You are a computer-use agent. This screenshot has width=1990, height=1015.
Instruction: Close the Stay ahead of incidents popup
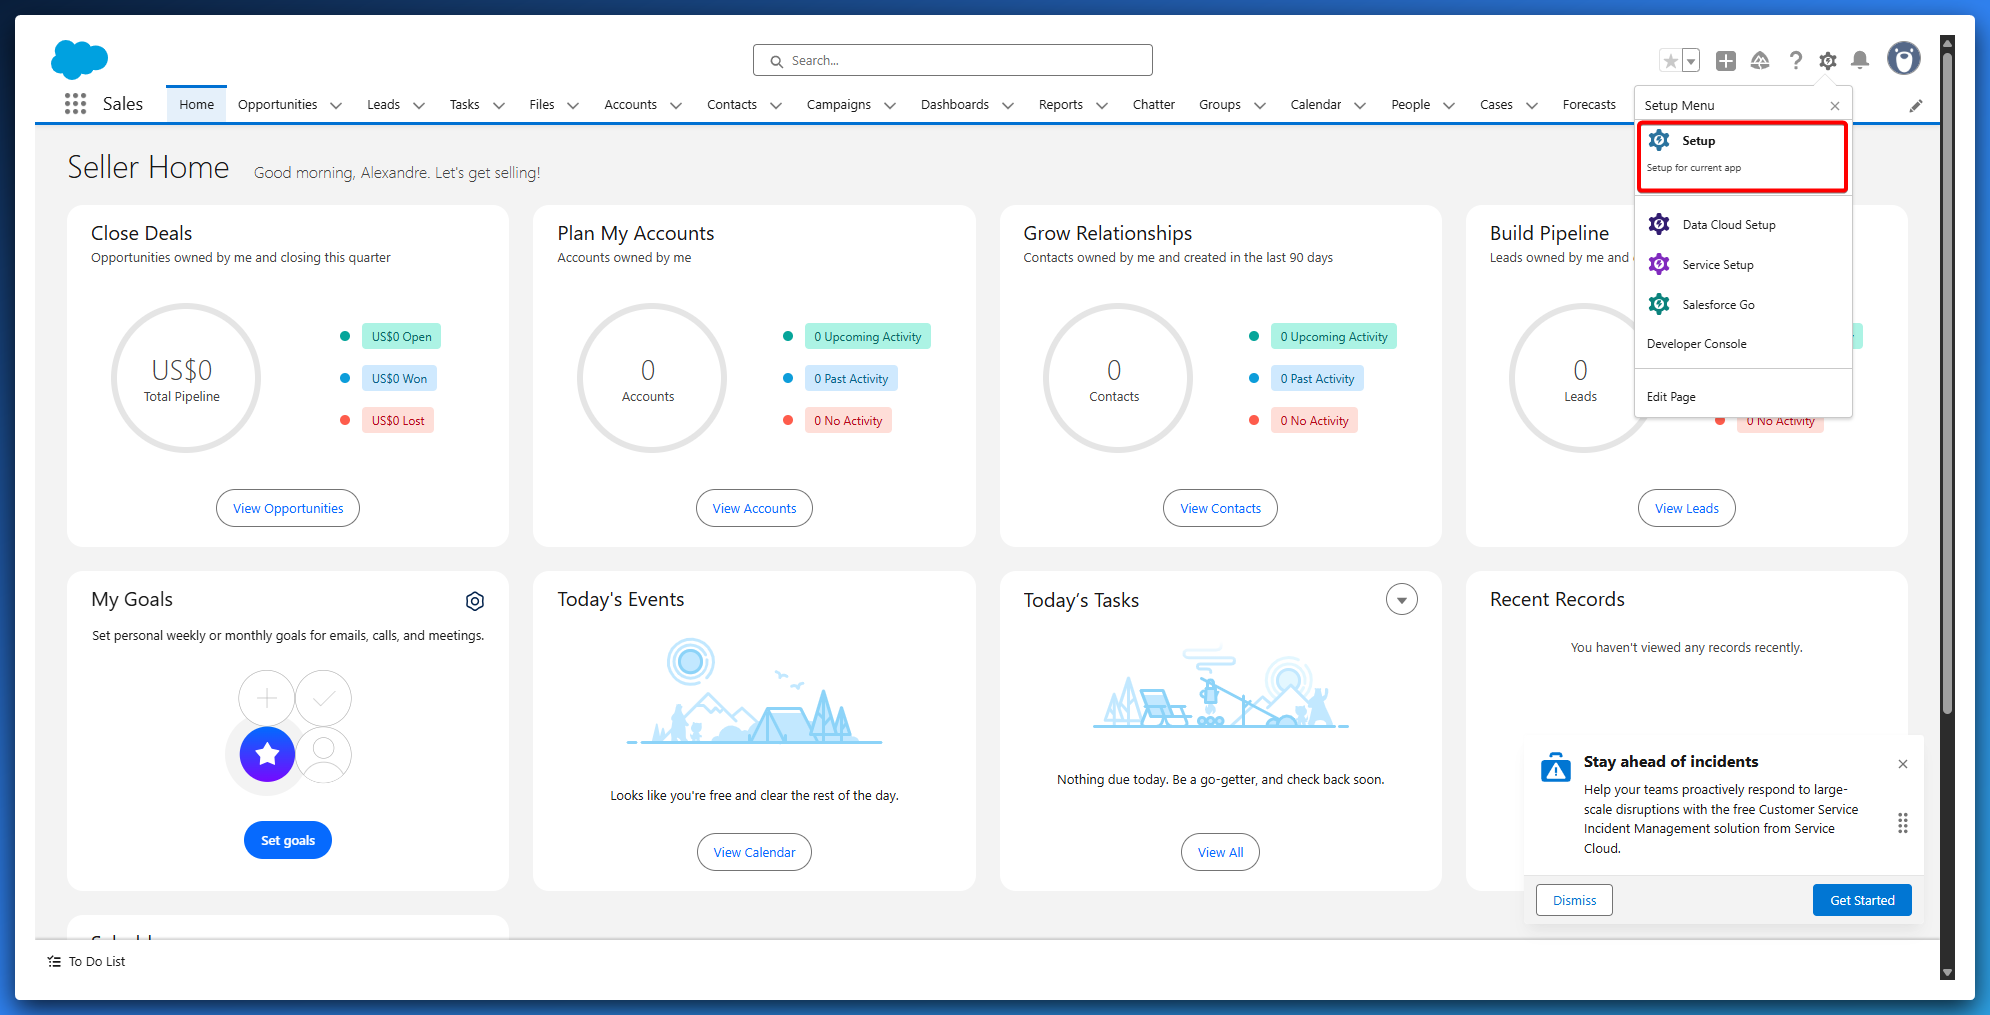point(1903,764)
